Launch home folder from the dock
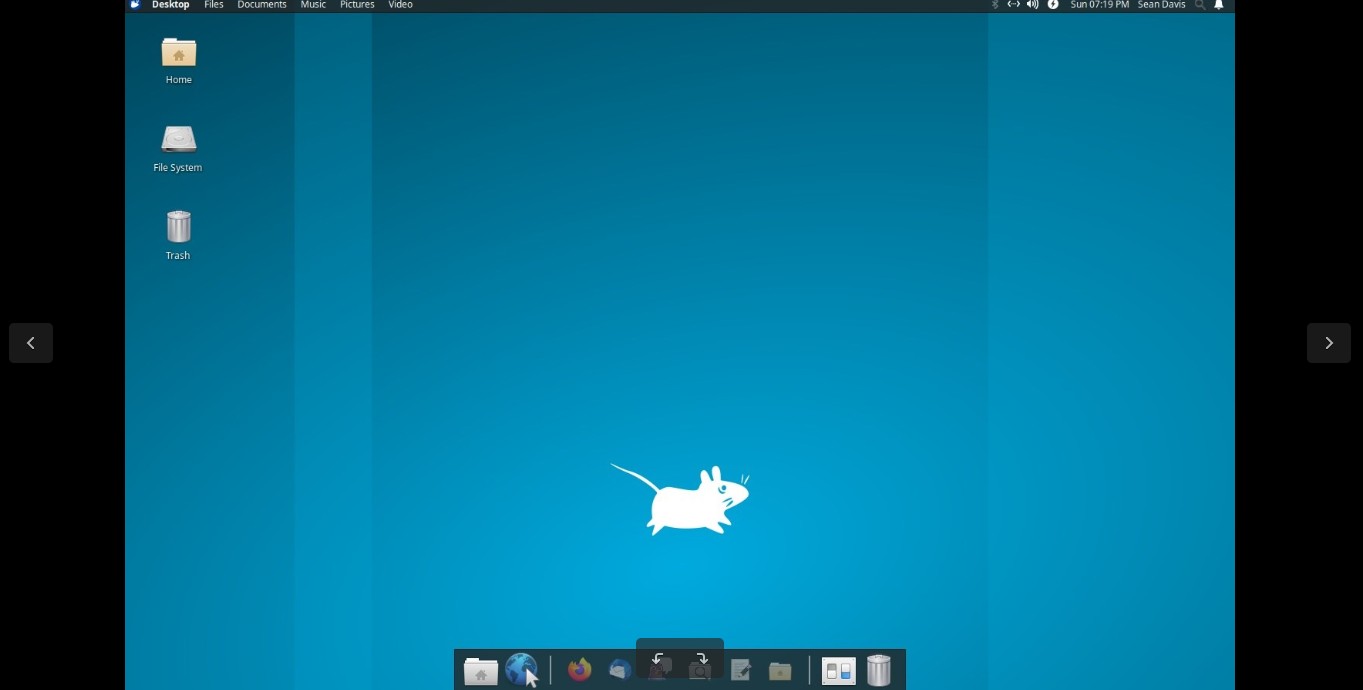 481,671
